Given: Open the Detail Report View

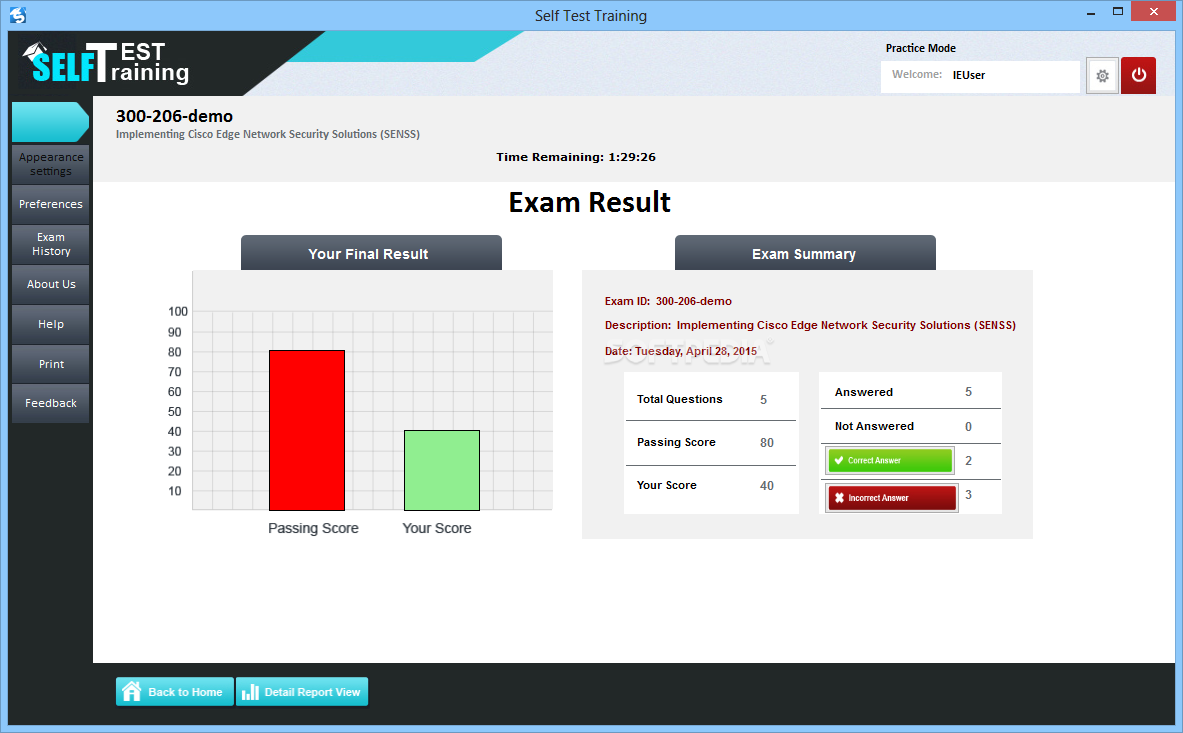Looking at the screenshot, I should tap(302, 692).
